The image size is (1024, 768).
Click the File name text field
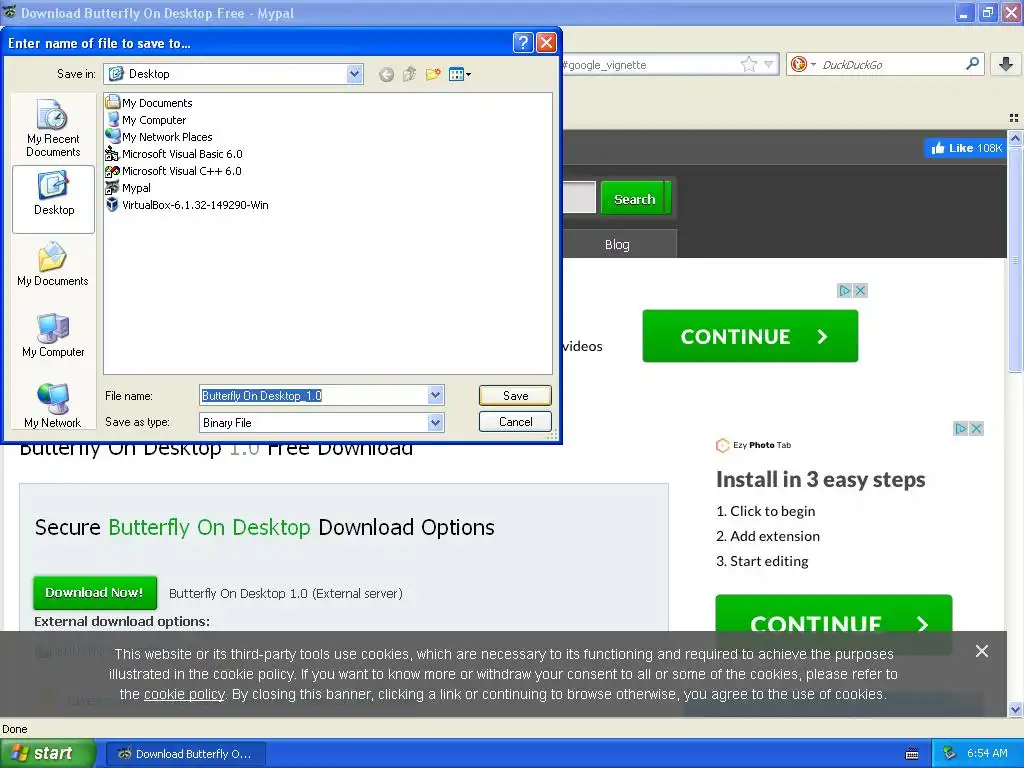313,395
